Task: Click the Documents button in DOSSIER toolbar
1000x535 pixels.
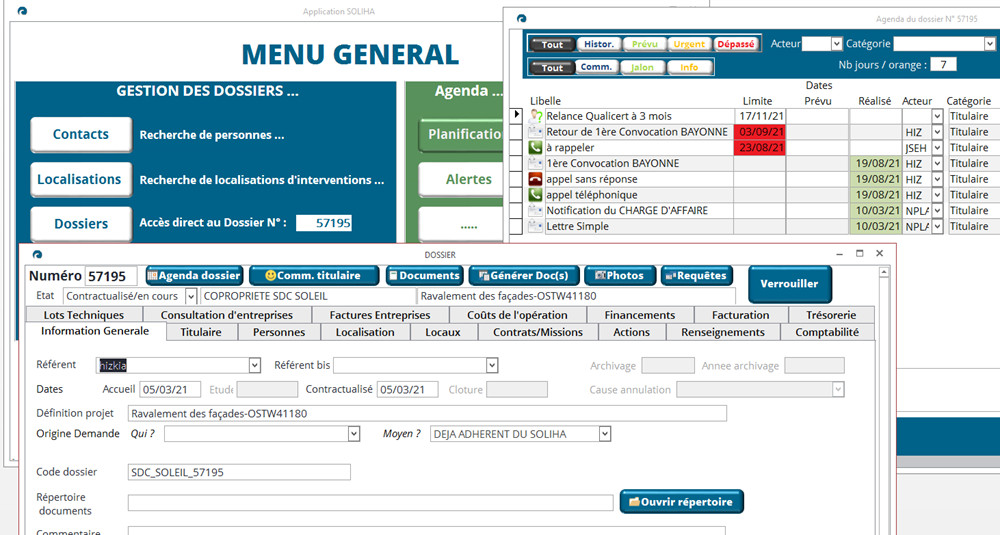Action: coord(424,275)
